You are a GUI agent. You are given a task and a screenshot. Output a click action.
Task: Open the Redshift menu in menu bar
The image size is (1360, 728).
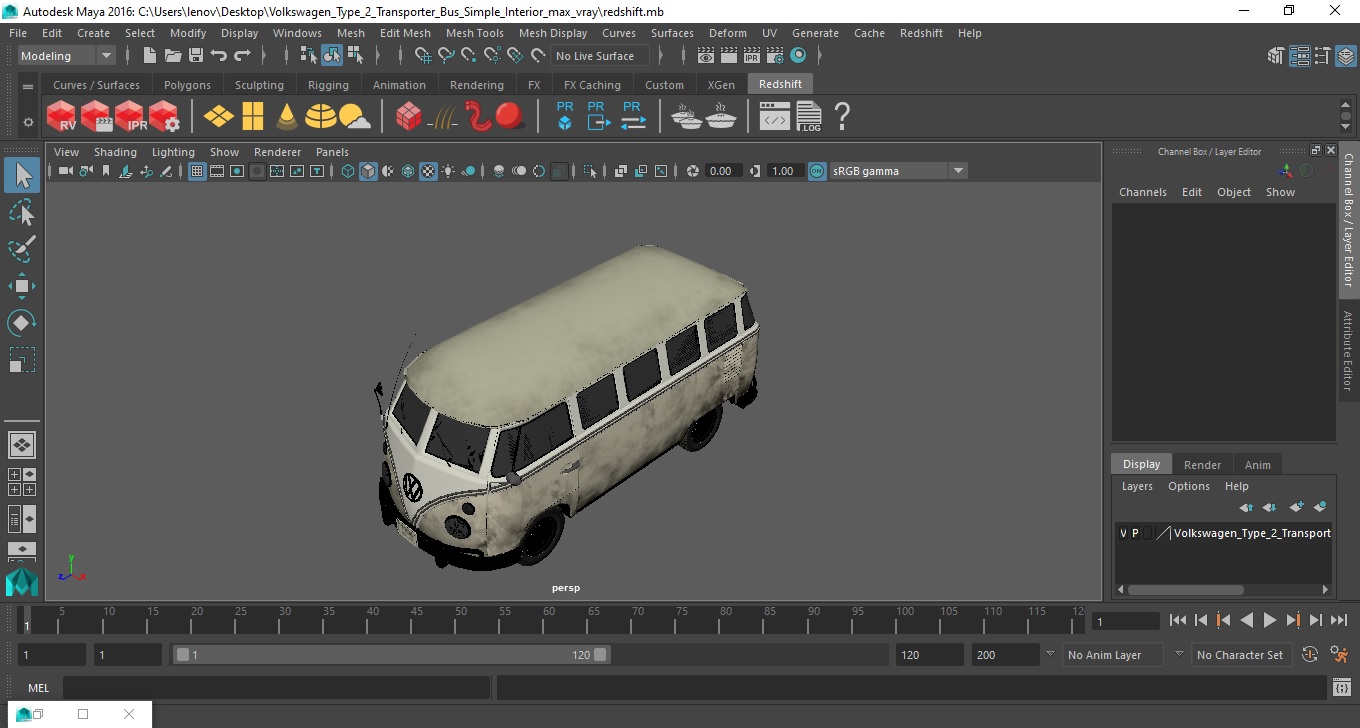(921, 33)
